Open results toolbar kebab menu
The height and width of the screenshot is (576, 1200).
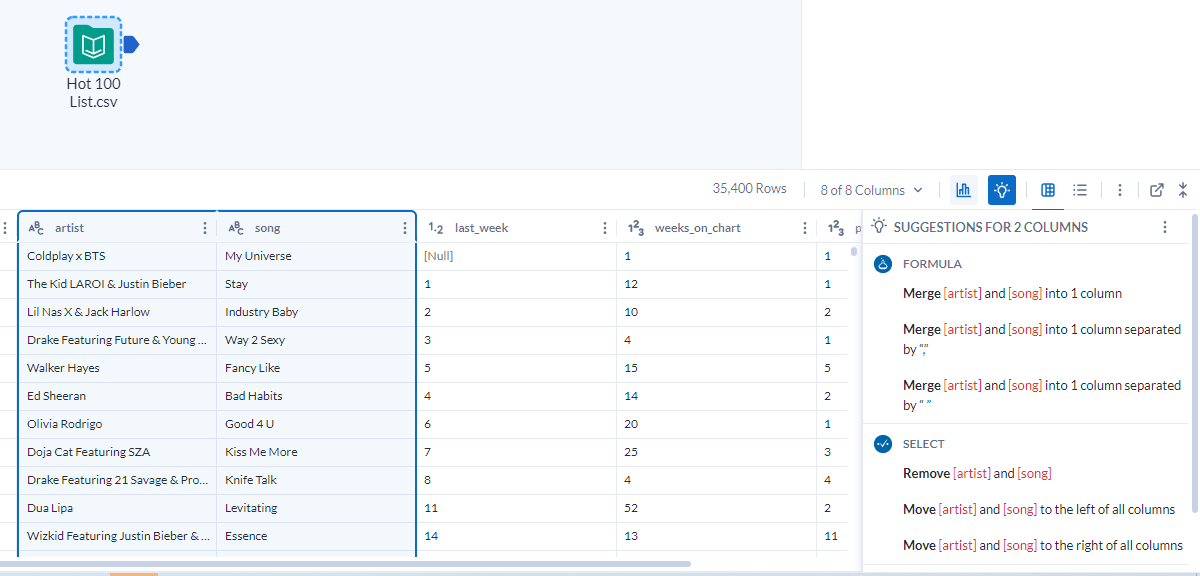coord(1120,189)
